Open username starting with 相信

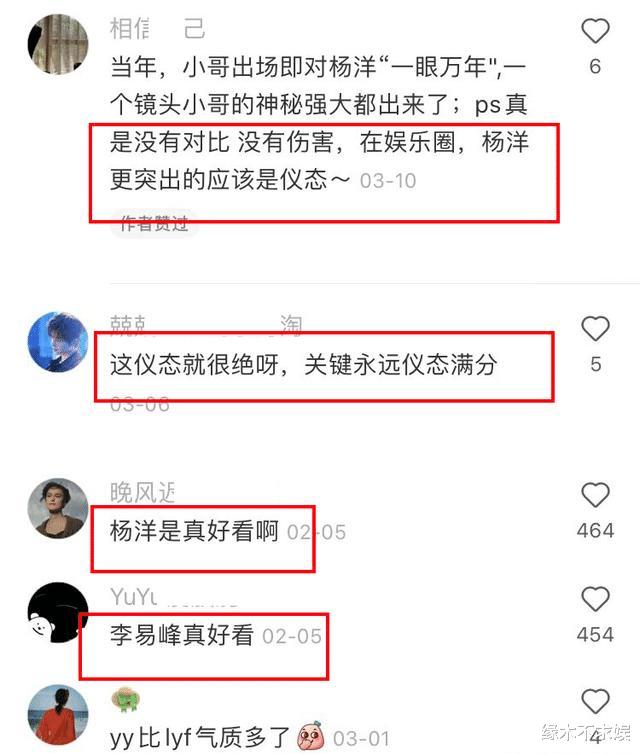tap(158, 29)
